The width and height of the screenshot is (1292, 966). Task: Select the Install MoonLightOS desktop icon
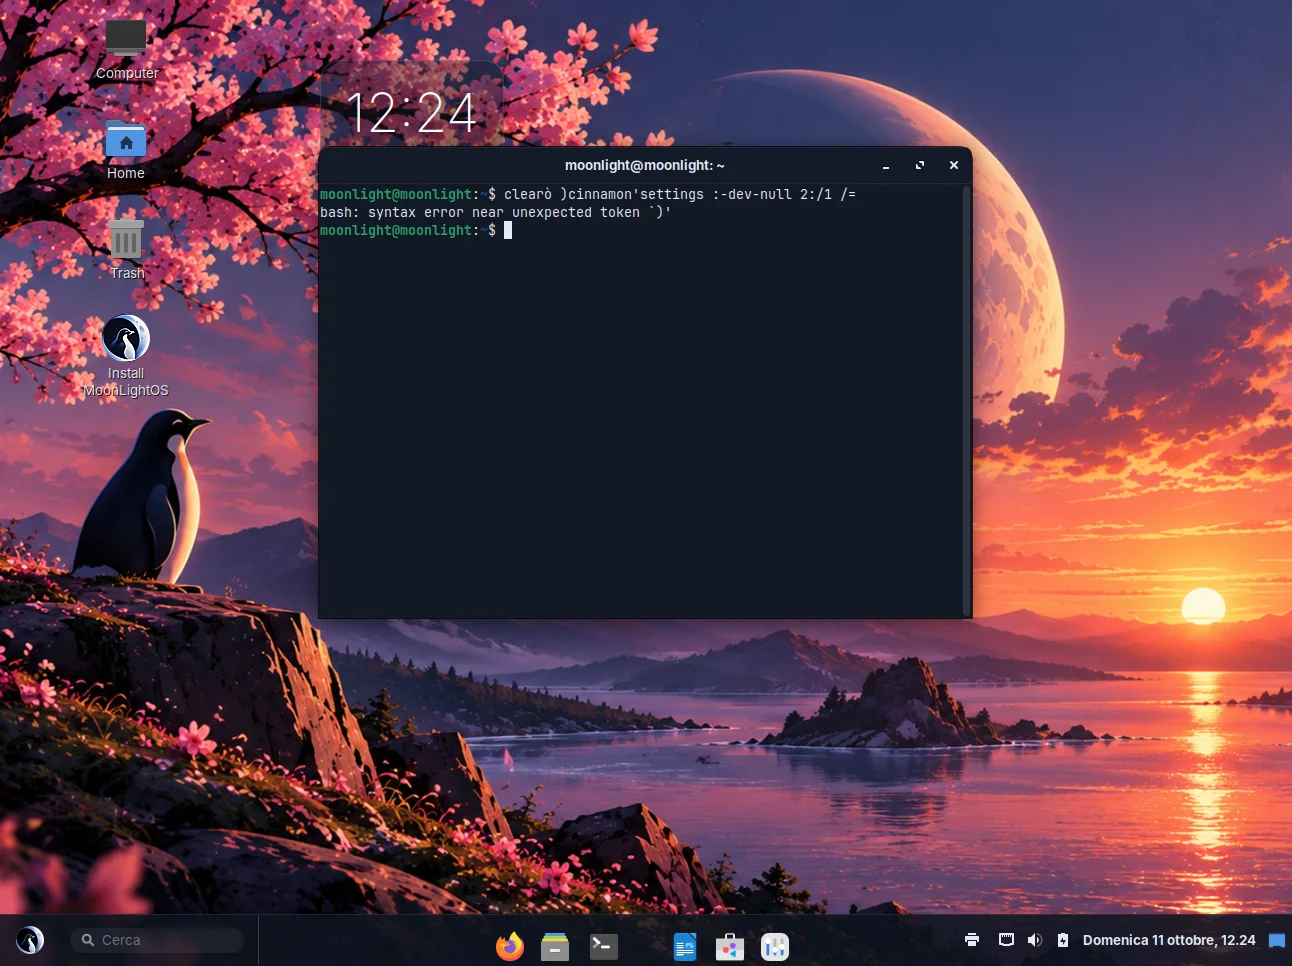coord(126,356)
